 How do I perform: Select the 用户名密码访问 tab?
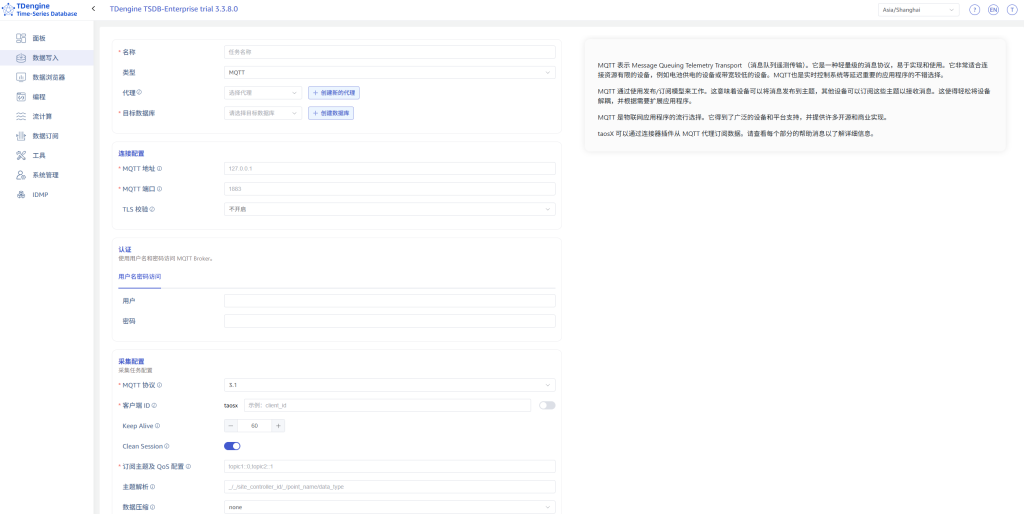140,277
